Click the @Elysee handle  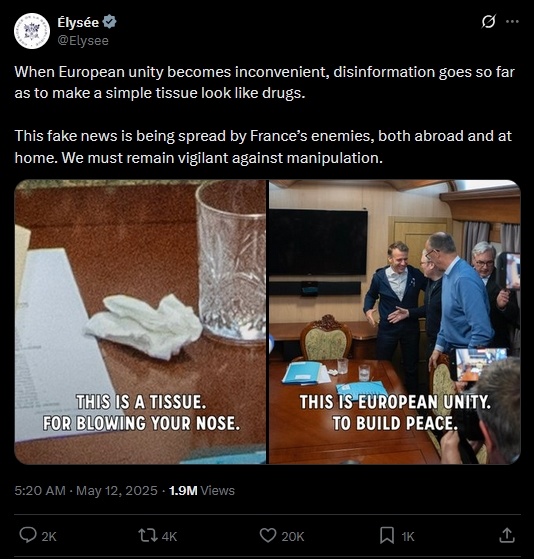click(83, 41)
